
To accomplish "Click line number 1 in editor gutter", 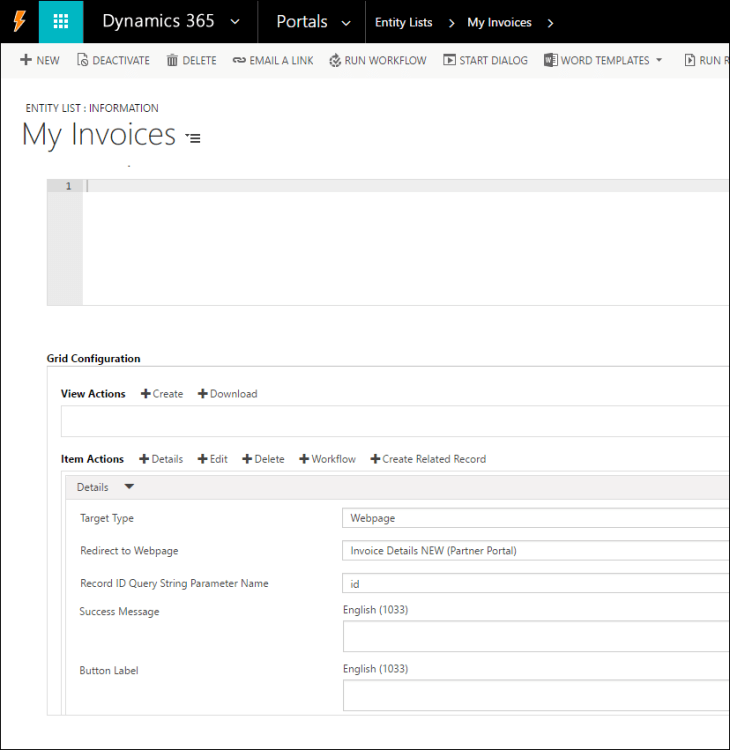I will (x=68, y=186).
